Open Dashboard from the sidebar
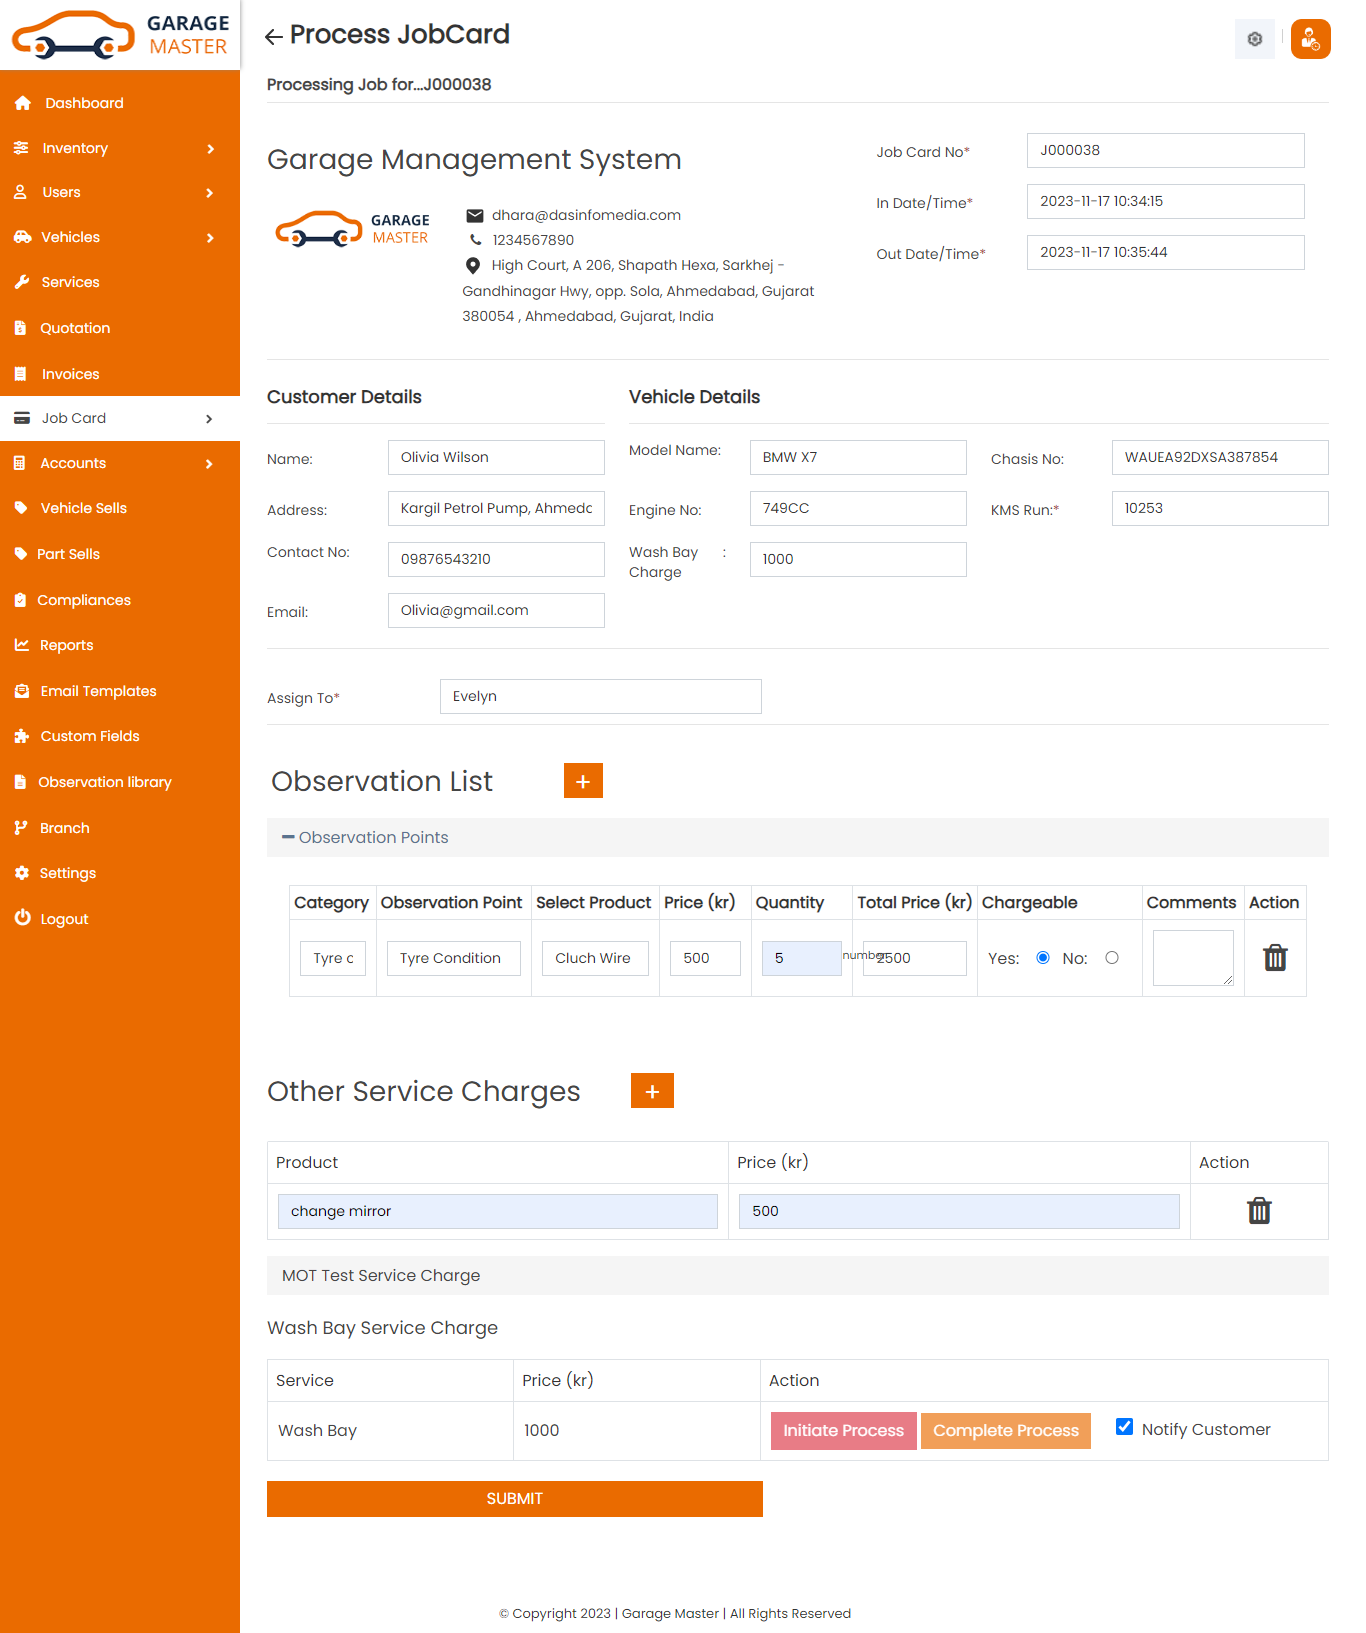Viewport: 1366px width, 1633px height. pyautogui.click(x=84, y=103)
